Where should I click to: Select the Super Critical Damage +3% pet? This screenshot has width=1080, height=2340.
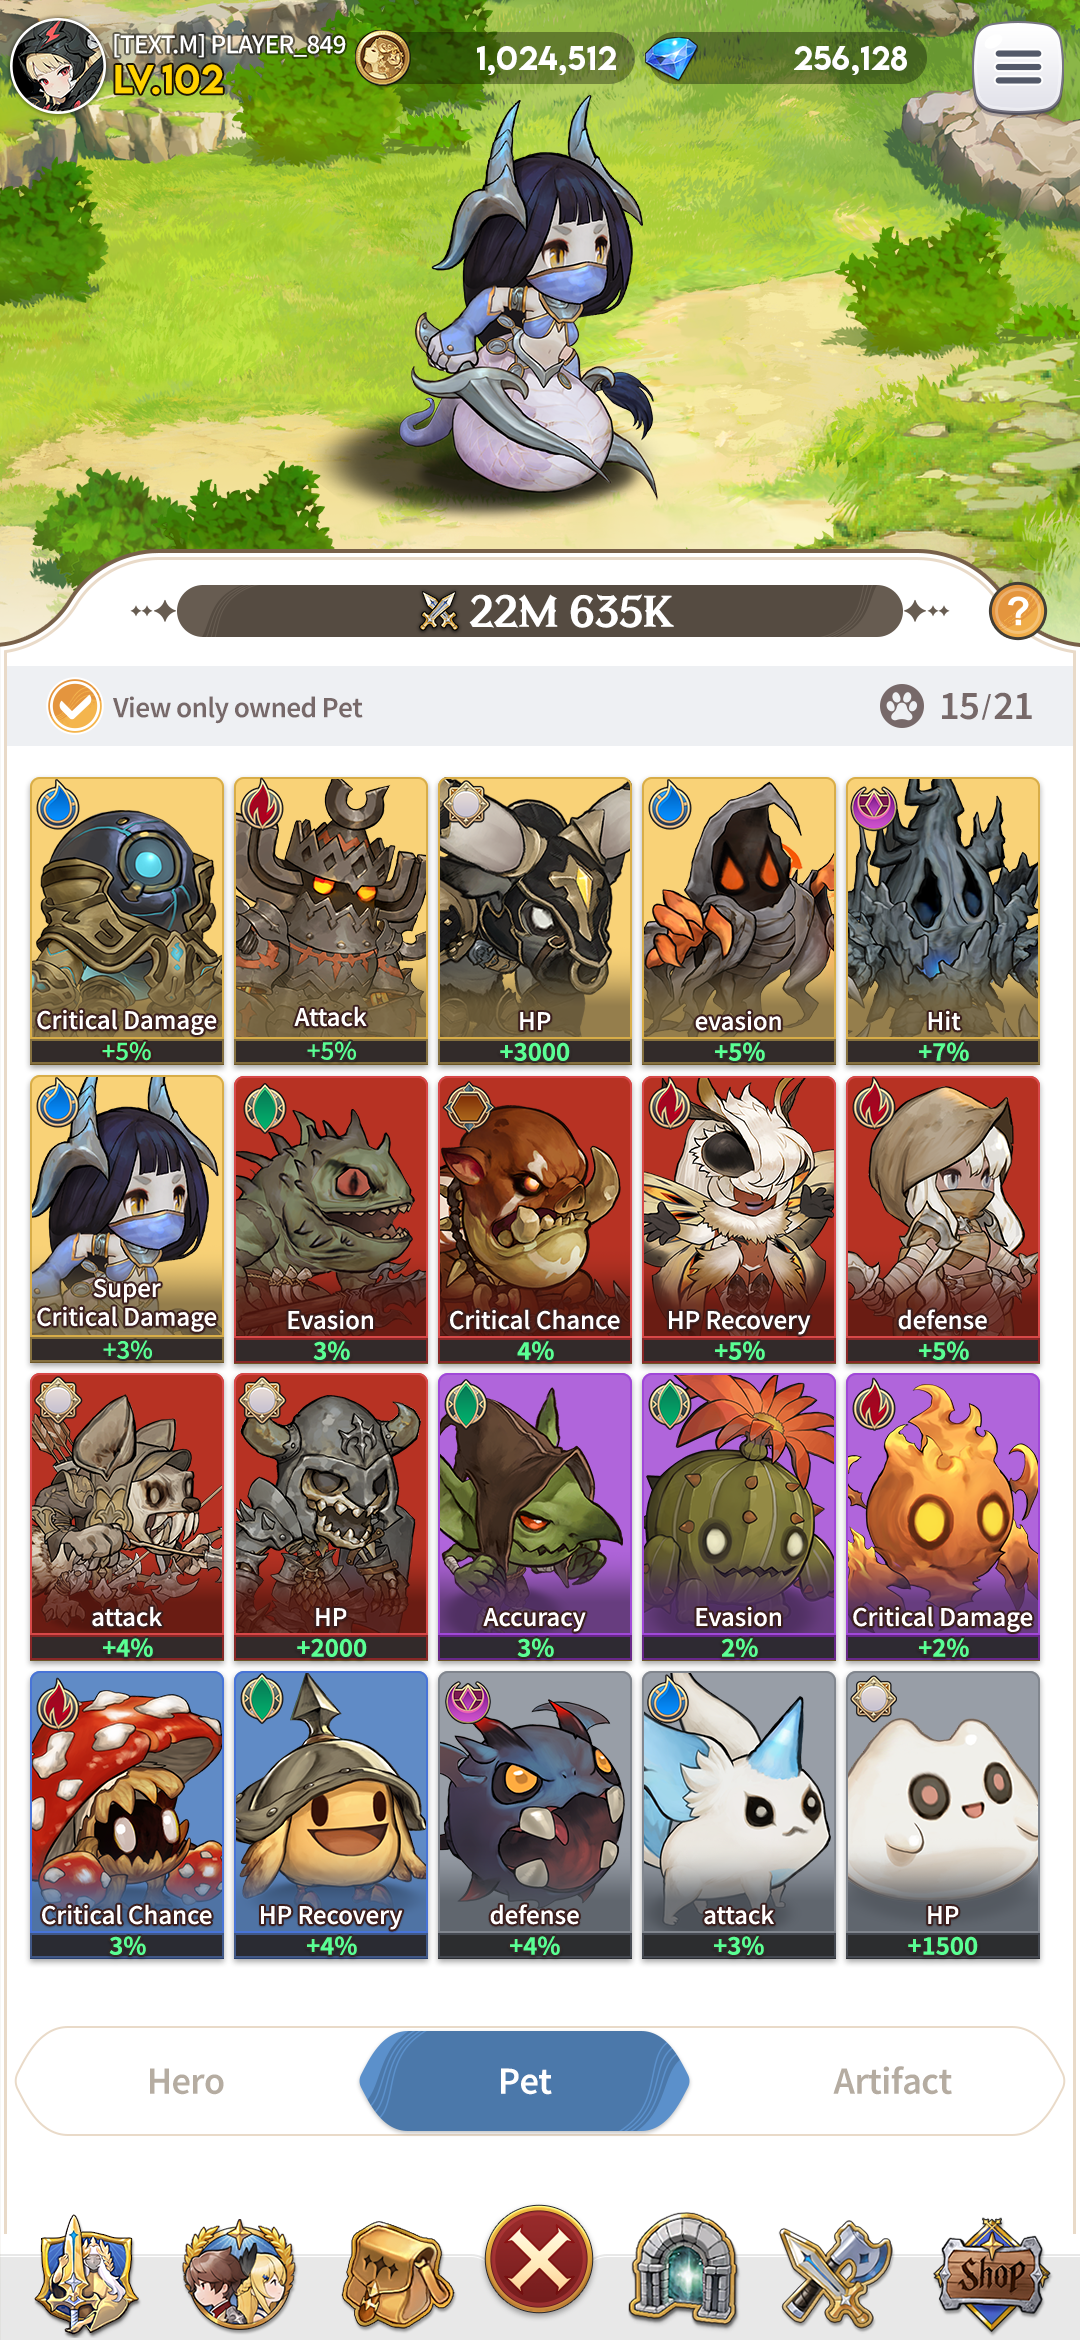click(x=127, y=1219)
